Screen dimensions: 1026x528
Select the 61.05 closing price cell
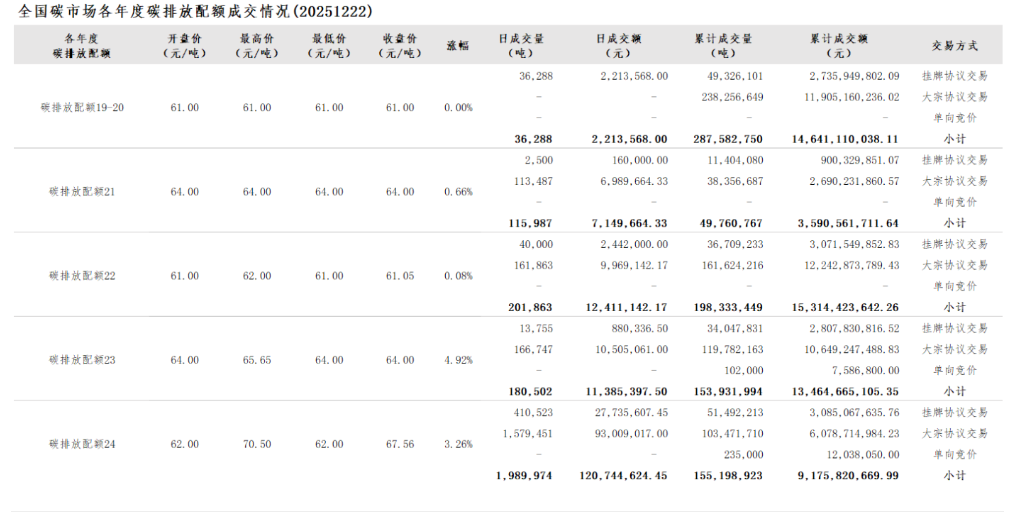pos(400,276)
